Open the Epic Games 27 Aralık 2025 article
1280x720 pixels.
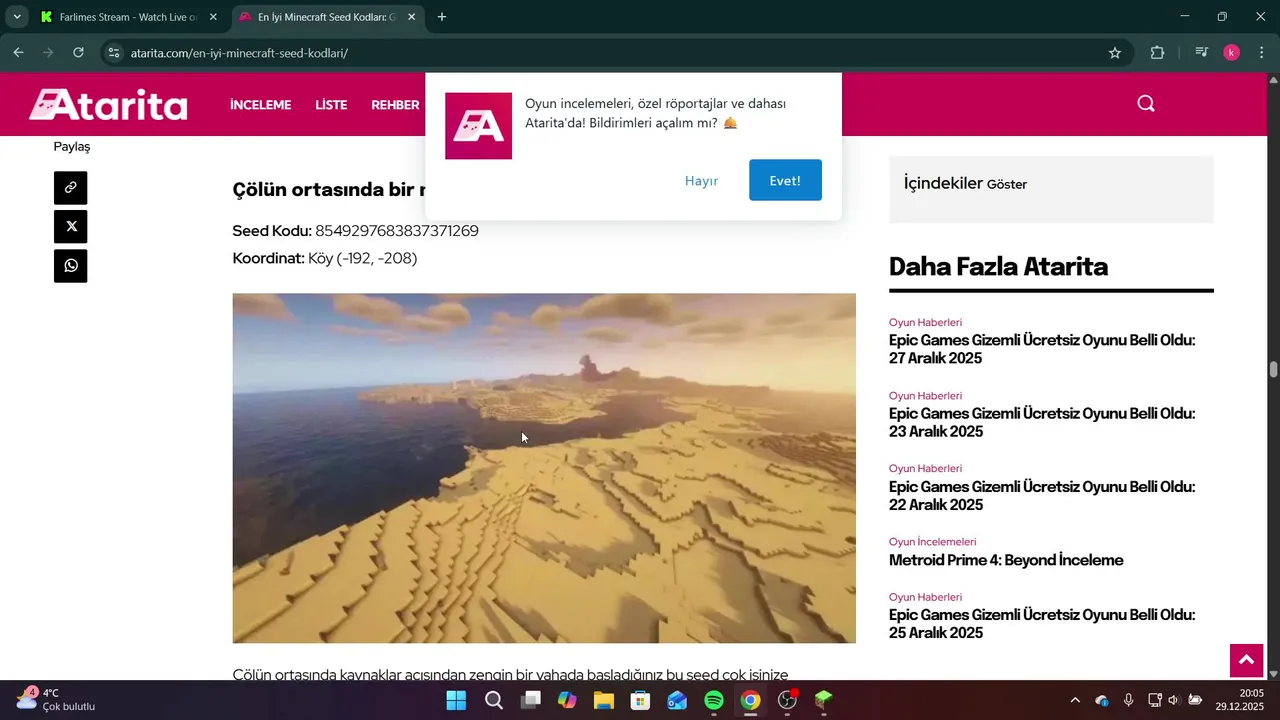pos(1041,349)
